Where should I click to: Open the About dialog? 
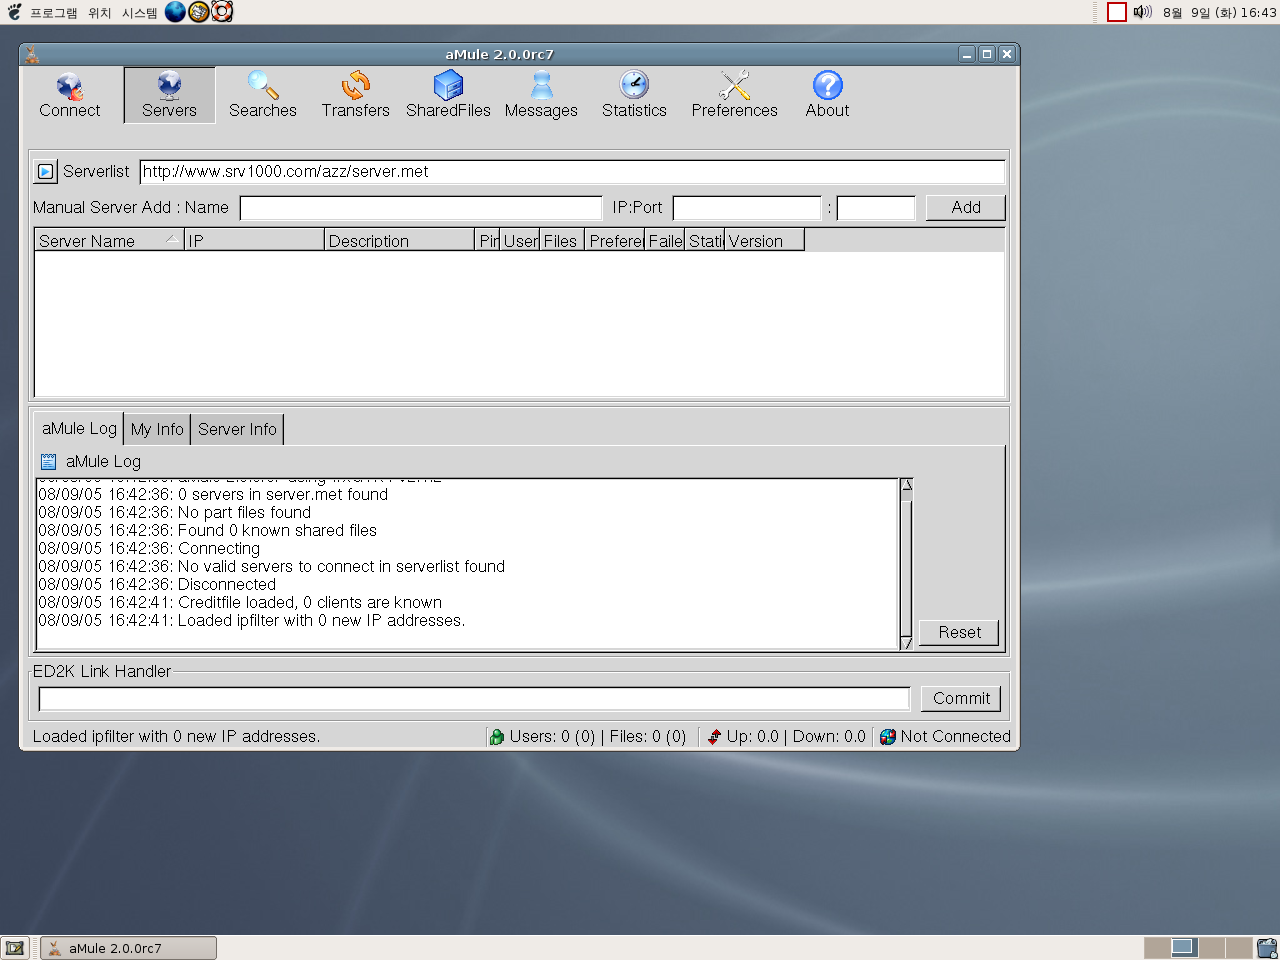pos(827,95)
